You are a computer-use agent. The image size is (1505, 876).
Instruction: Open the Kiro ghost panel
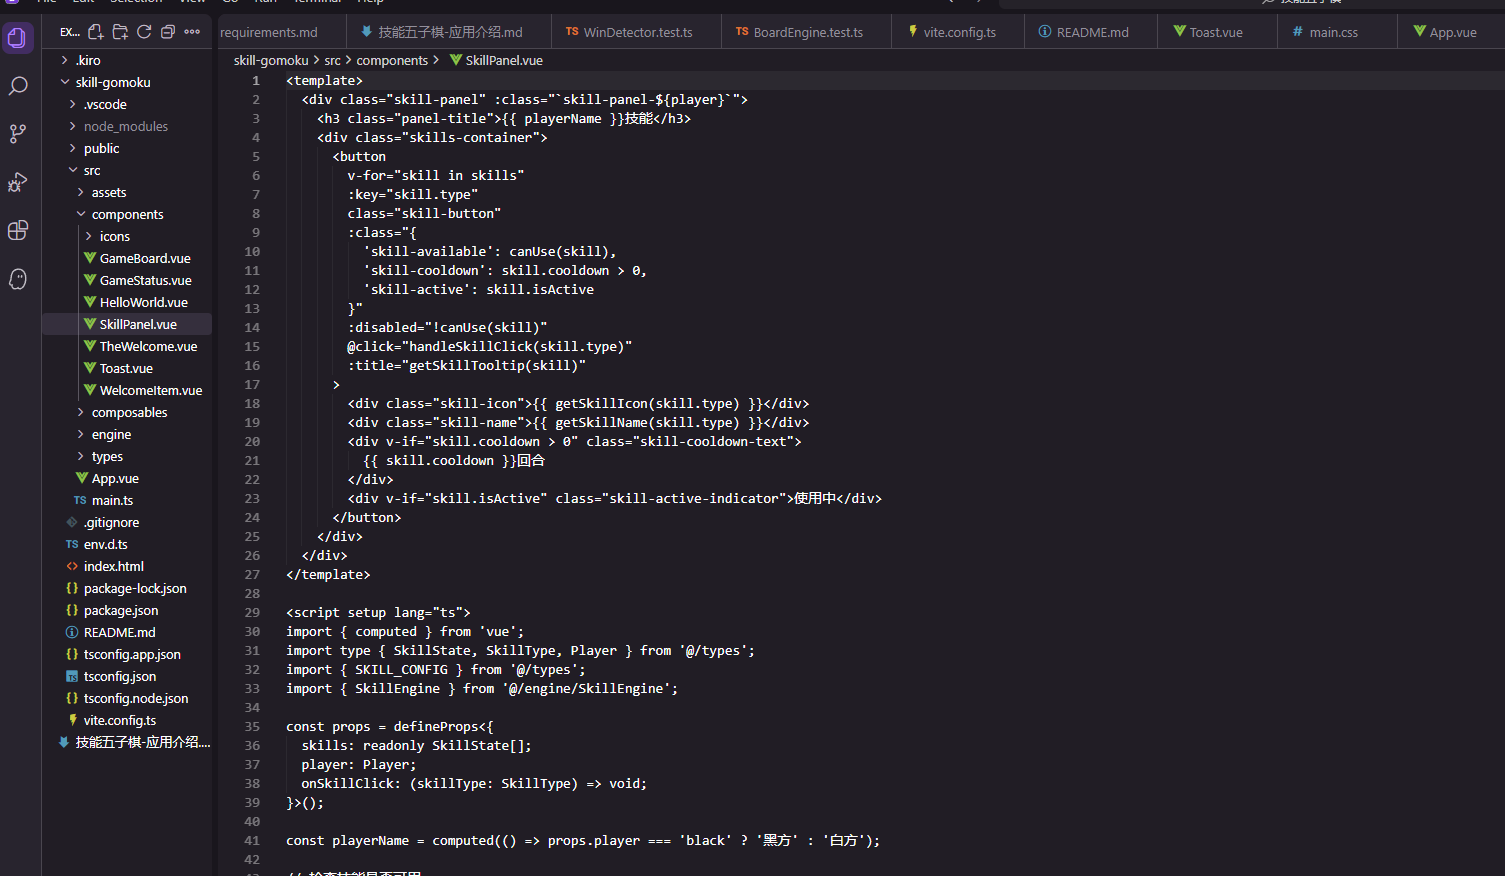[x=17, y=279]
